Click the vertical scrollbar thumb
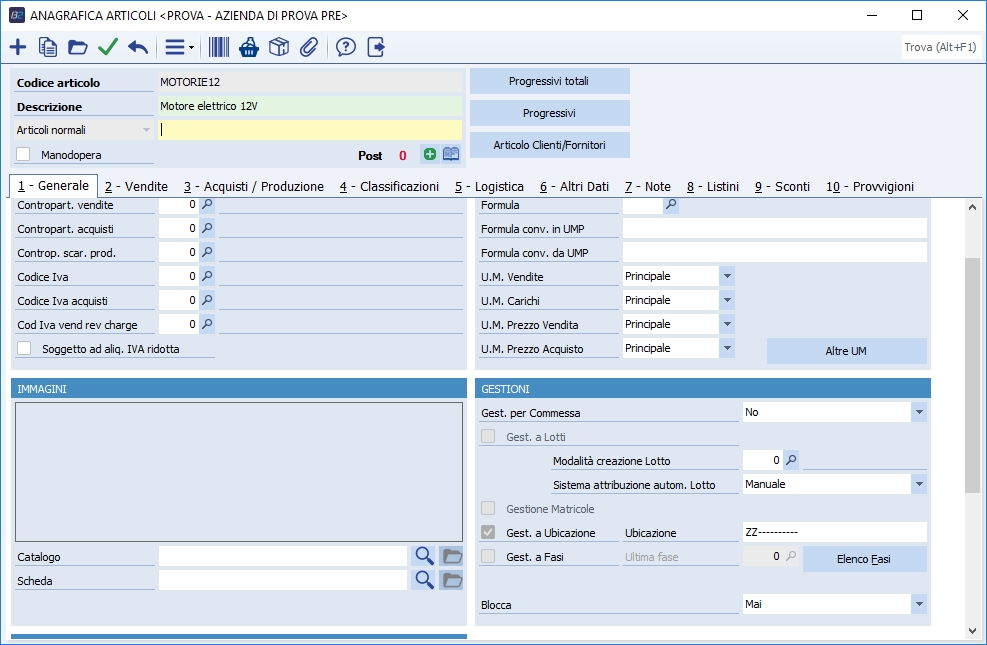 point(973,375)
